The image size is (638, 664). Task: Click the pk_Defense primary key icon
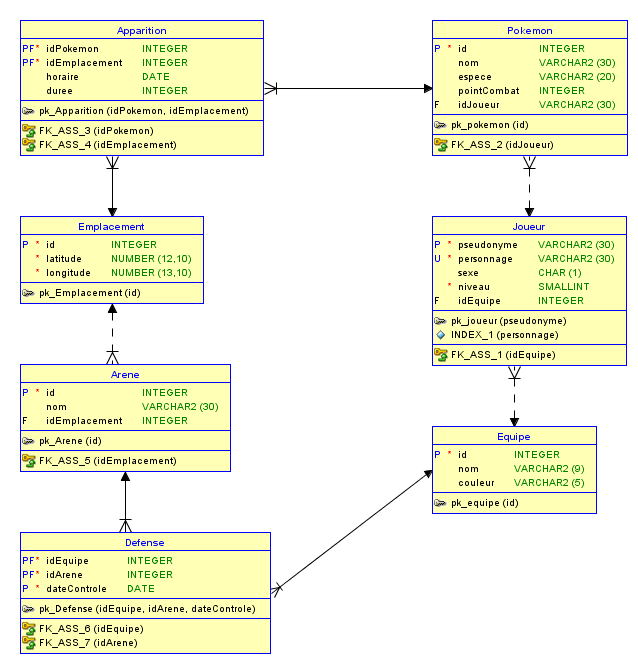coord(29,609)
